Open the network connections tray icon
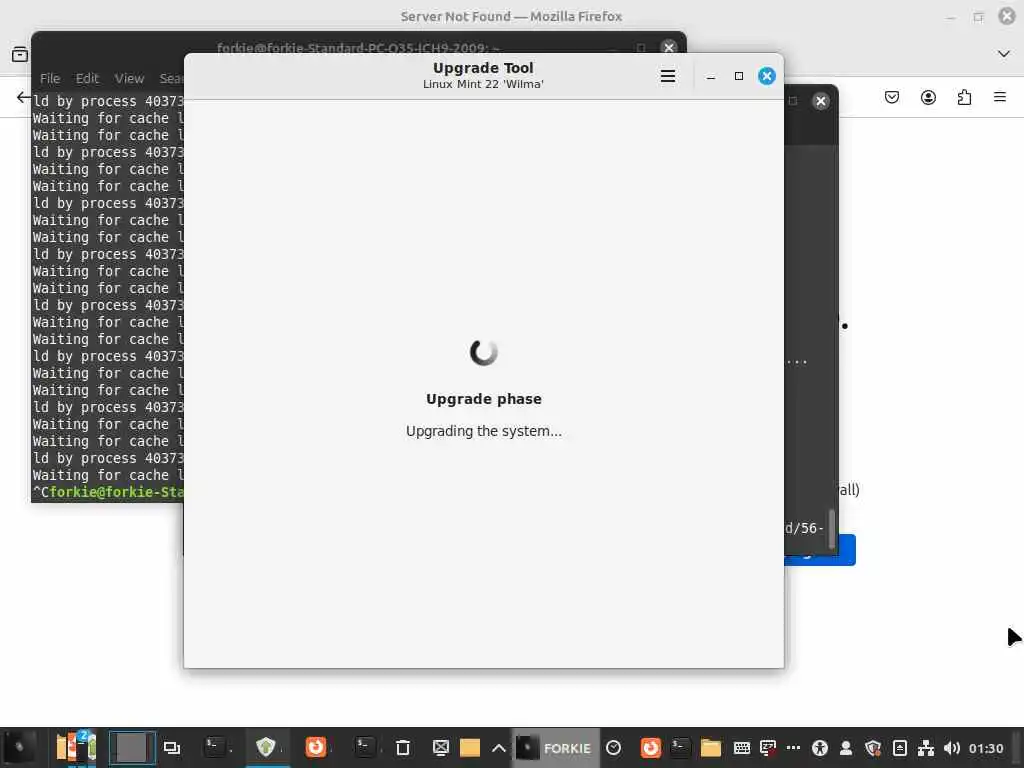The height and width of the screenshot is (768, 1024). [x=925, y=748]
